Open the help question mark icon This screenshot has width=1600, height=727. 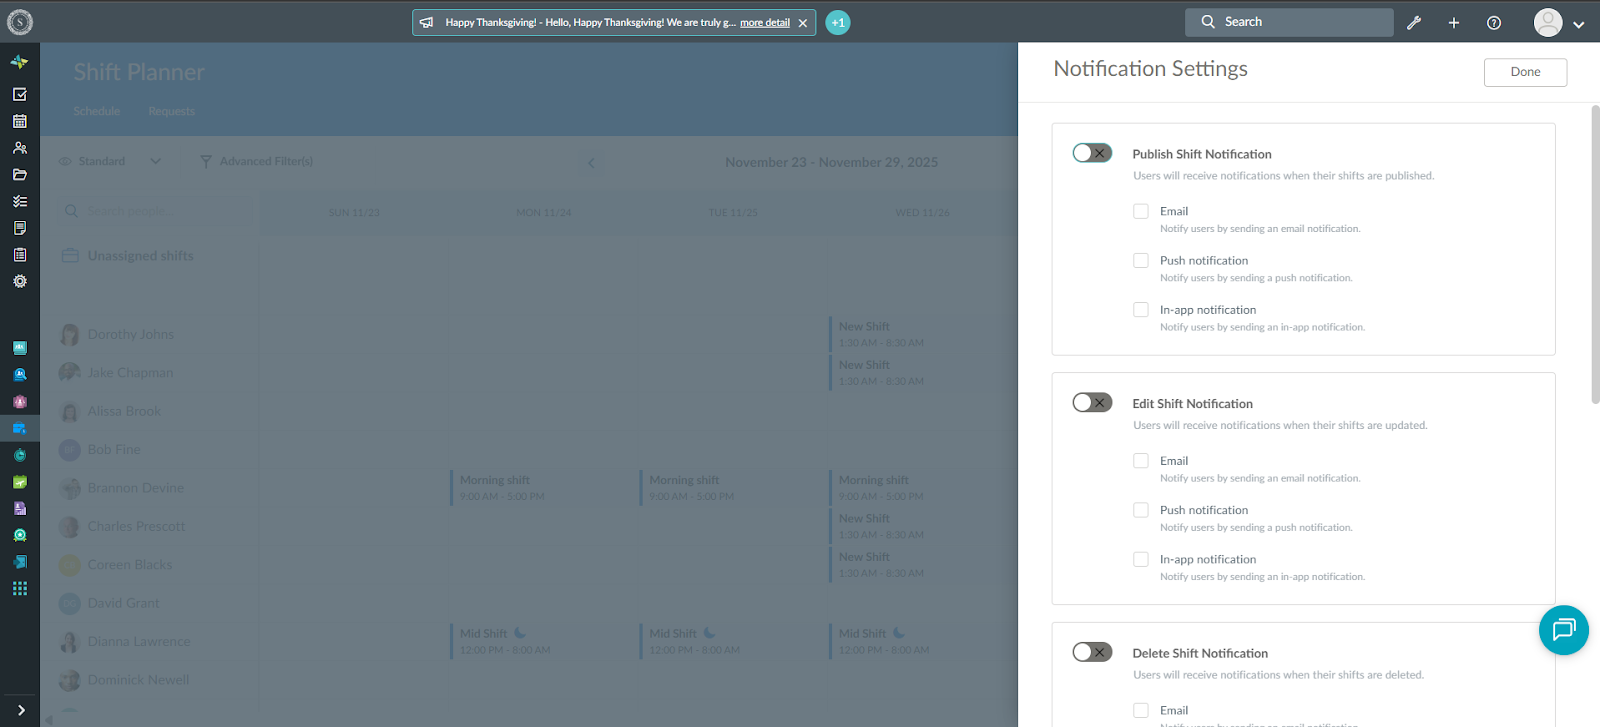click(x=1494, y=23)
